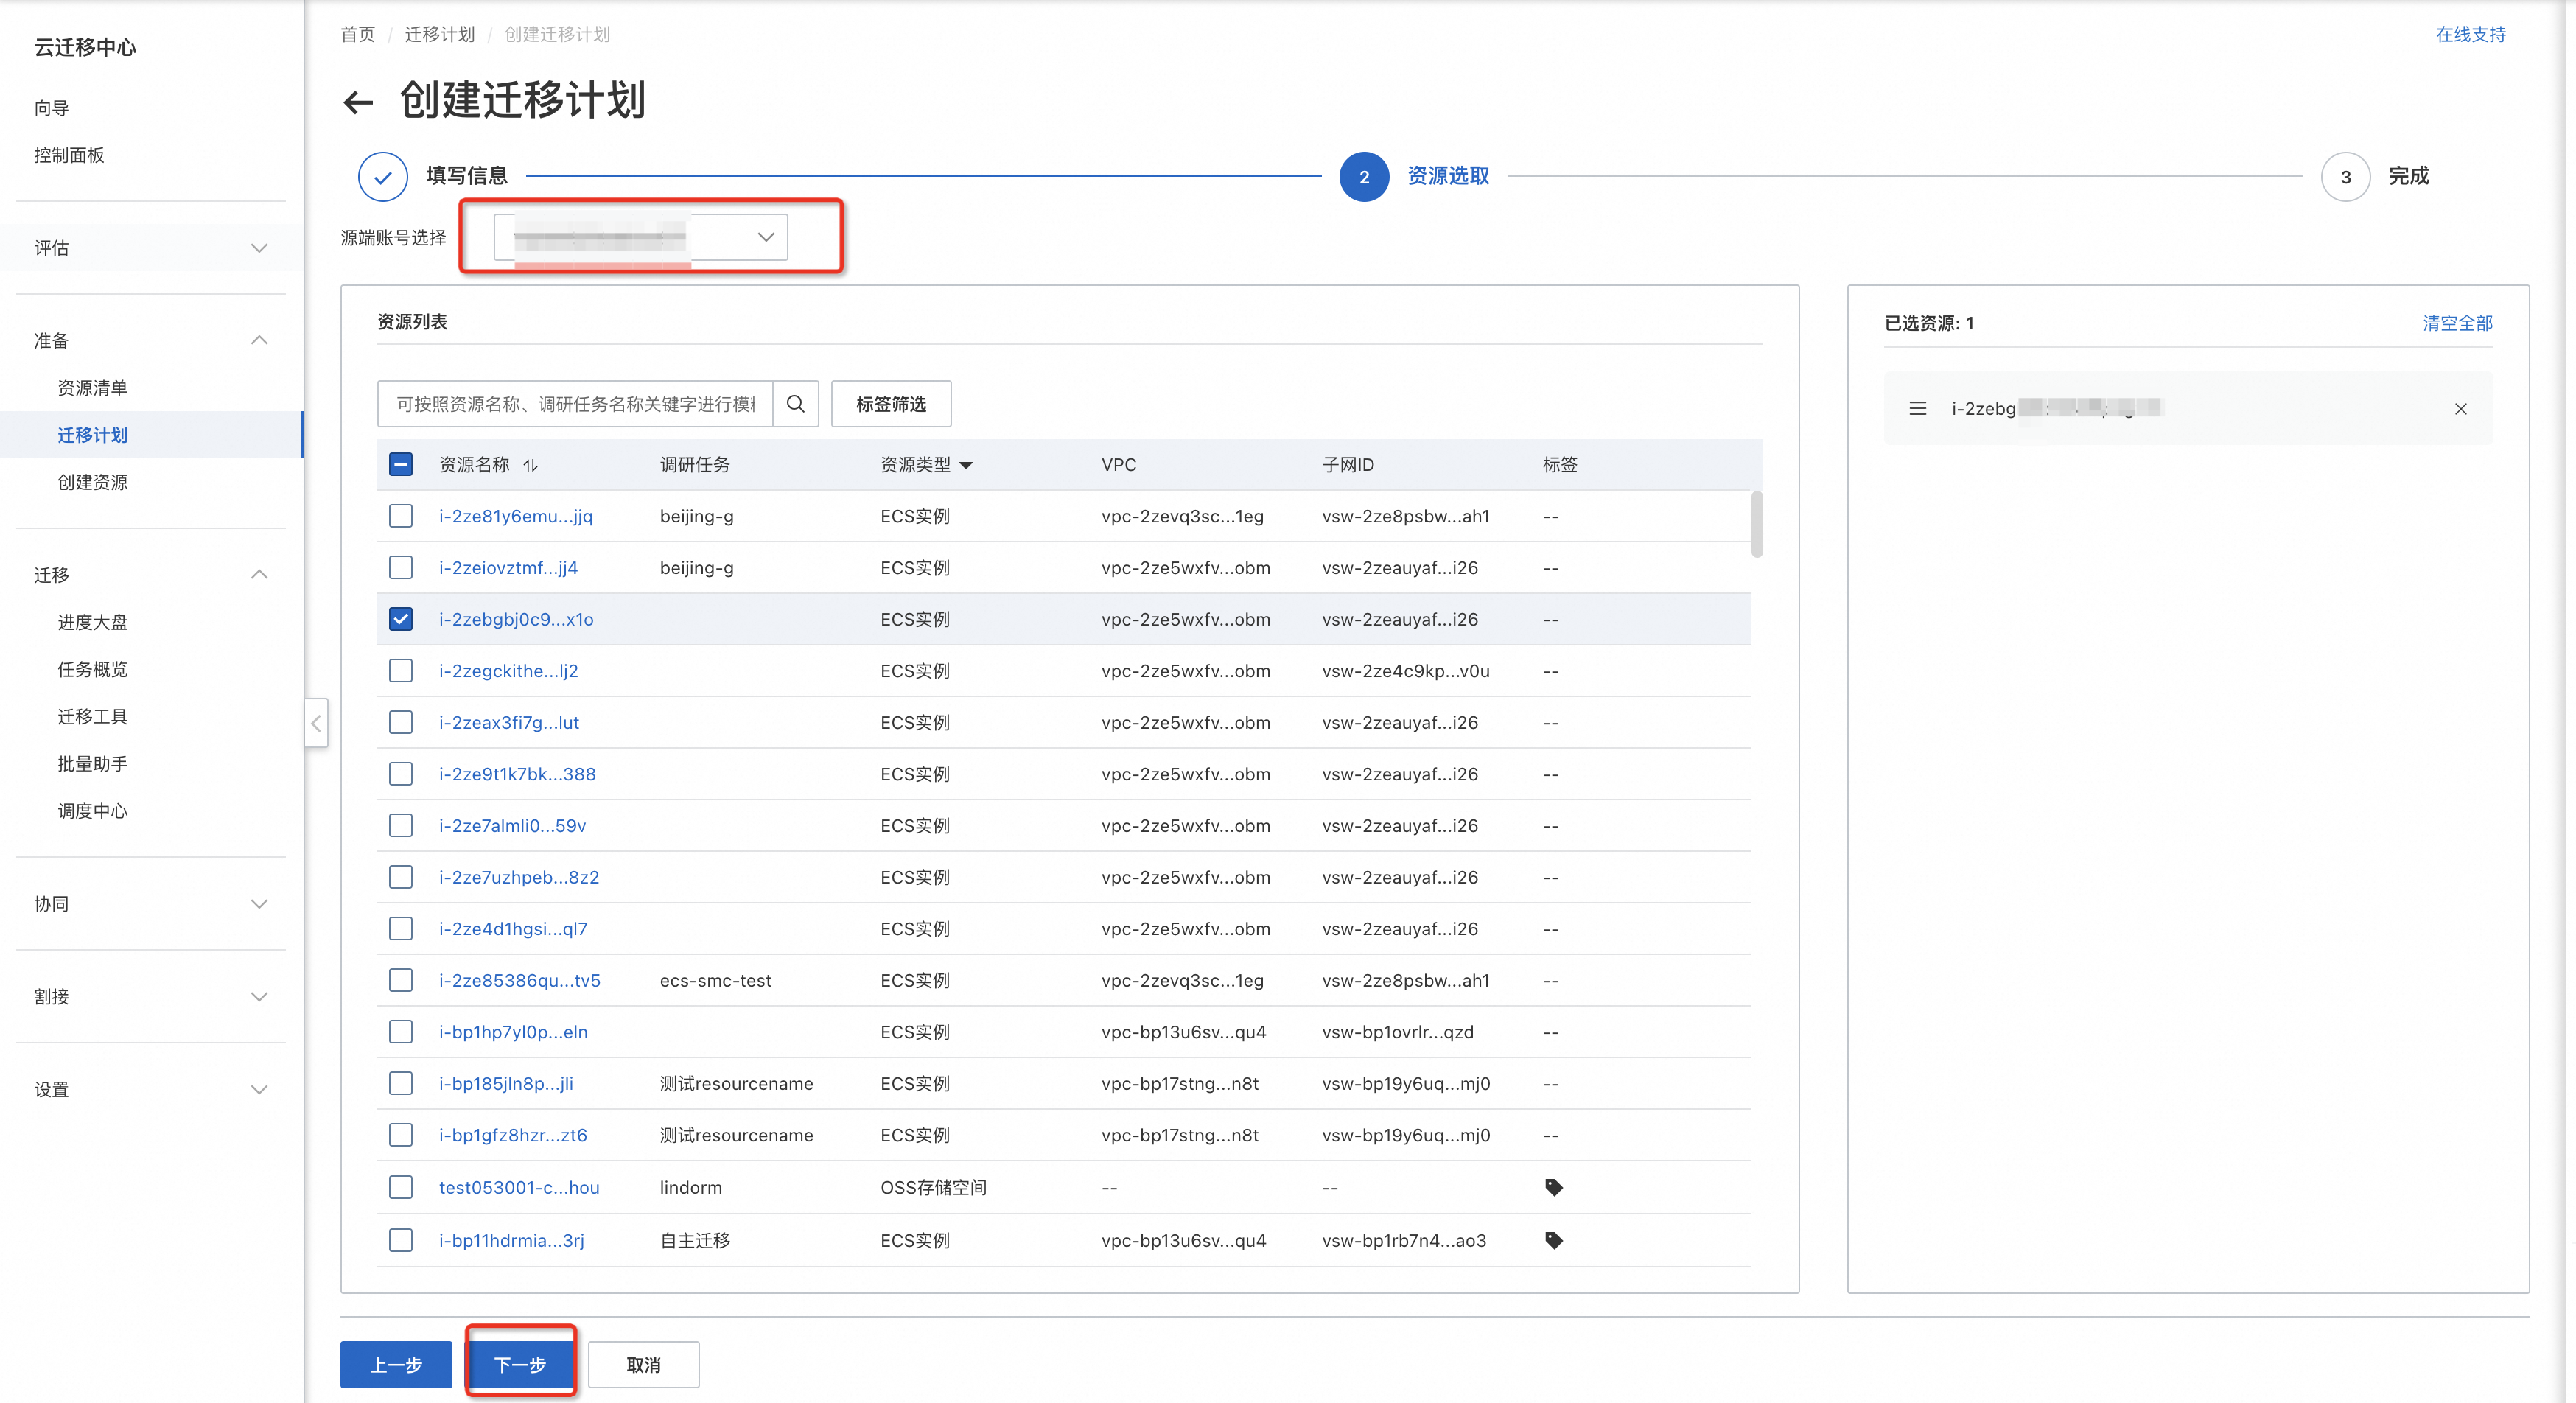Open 向导 in the sidebar
Image resolution: width=2576 pixels, height=1403 pixels.
pos(52,108)
